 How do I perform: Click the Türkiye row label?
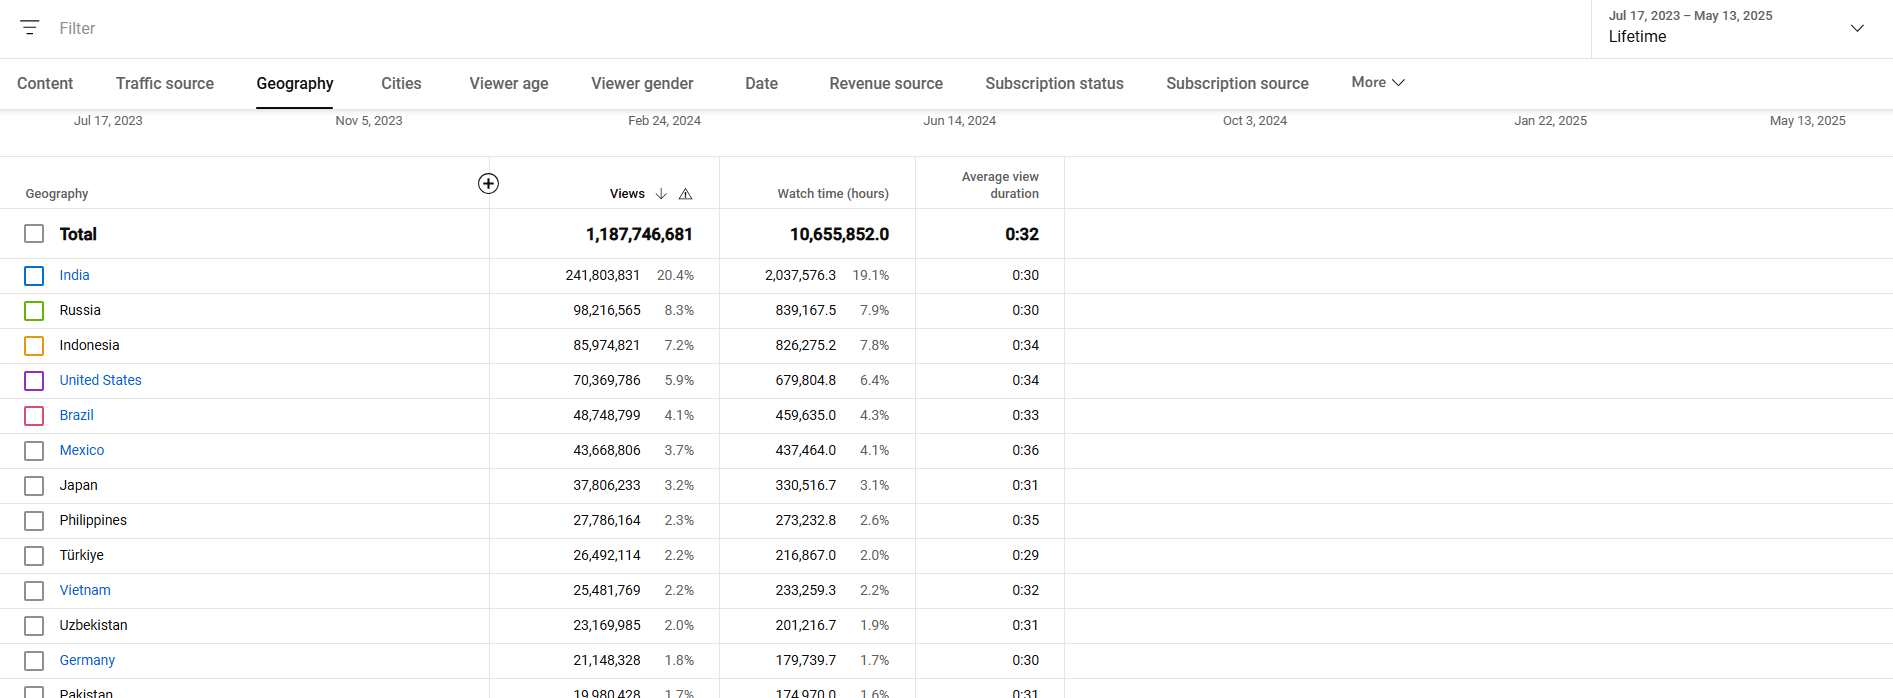[x=81, y=555]
